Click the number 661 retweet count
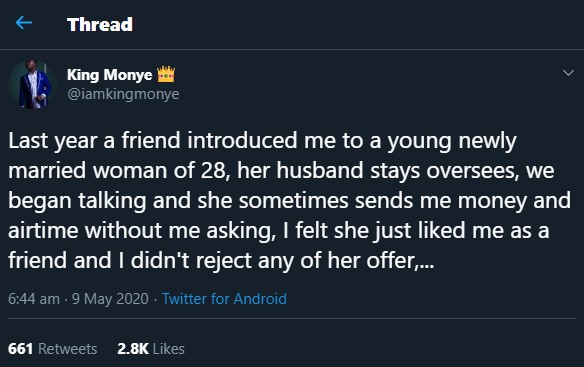Screen dimensions: 584x367 pyautogui.click(x=20, y=349)
